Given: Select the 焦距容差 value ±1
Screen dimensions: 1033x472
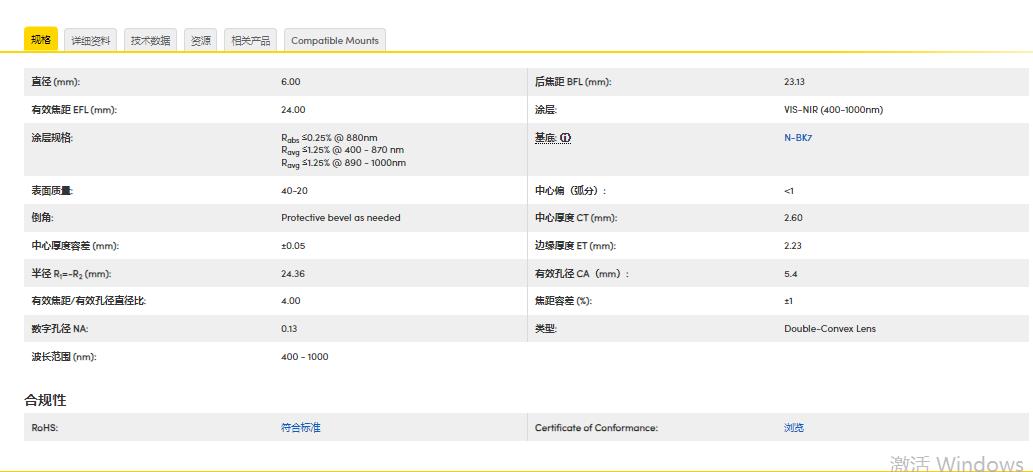Looking at the screenshot, I should click(788, 301).
